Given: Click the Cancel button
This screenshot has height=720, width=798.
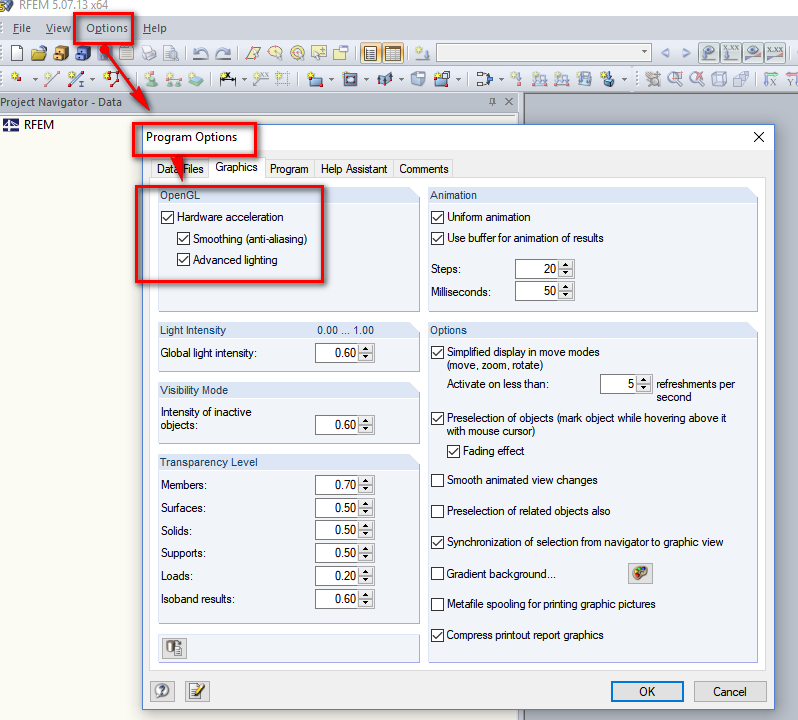Looking at the screenshot, I should click(x=730, y=692).
